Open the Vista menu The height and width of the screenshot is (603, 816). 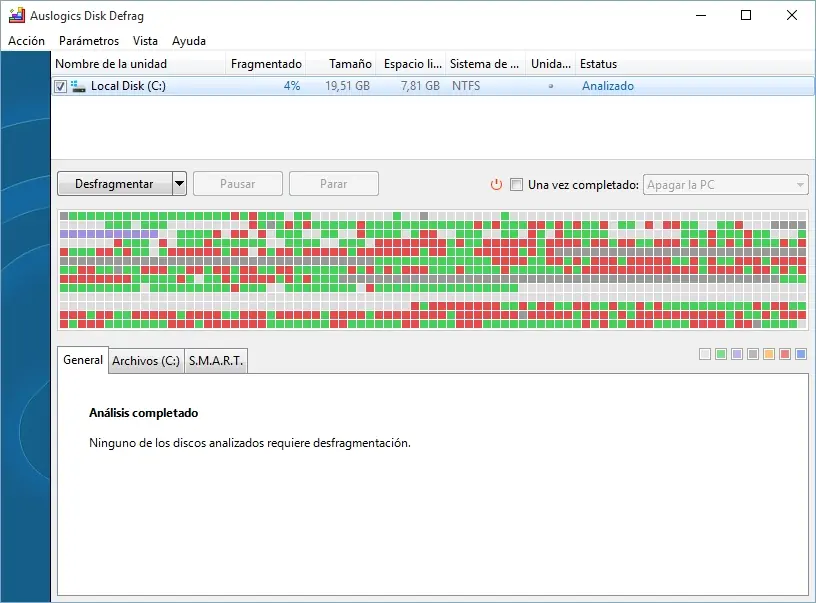(x=145, y=41)
